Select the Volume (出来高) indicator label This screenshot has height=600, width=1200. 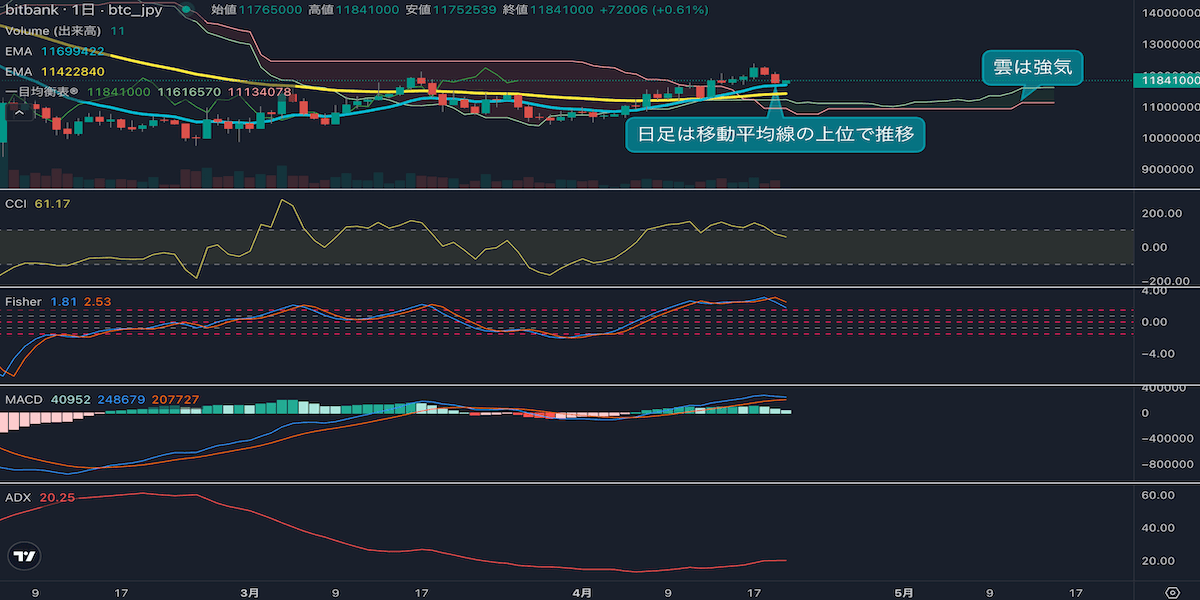click(x=52, y=31)
